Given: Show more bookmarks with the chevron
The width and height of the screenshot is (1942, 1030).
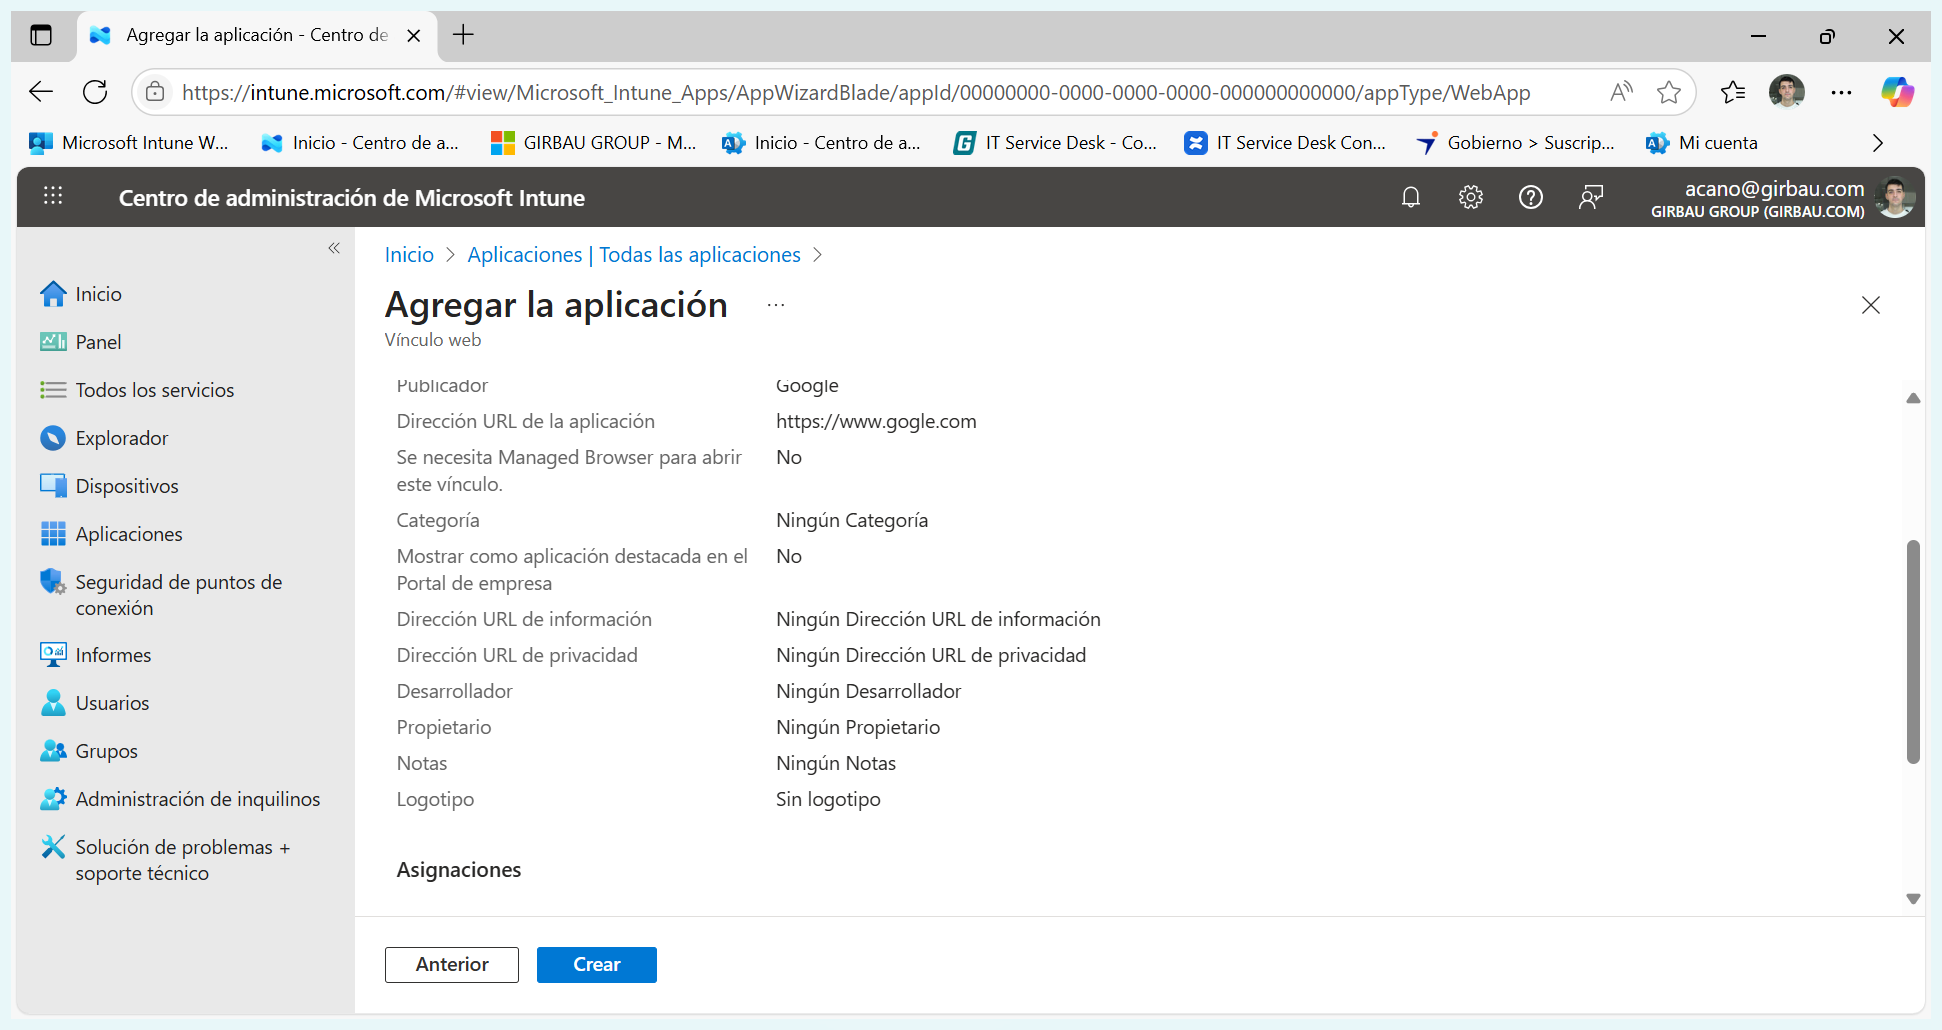Looking at the screenshot, I should [1877, 143].
